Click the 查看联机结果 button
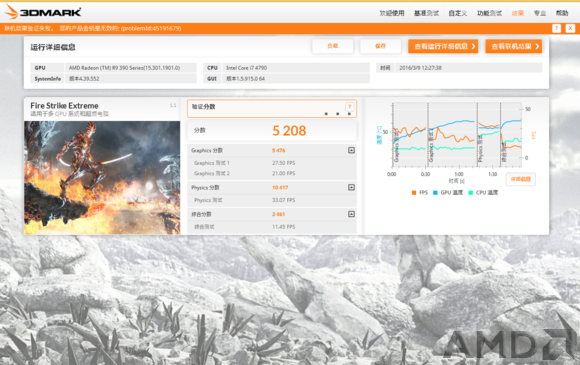This screenshot has height=365, width=580. 513,46
